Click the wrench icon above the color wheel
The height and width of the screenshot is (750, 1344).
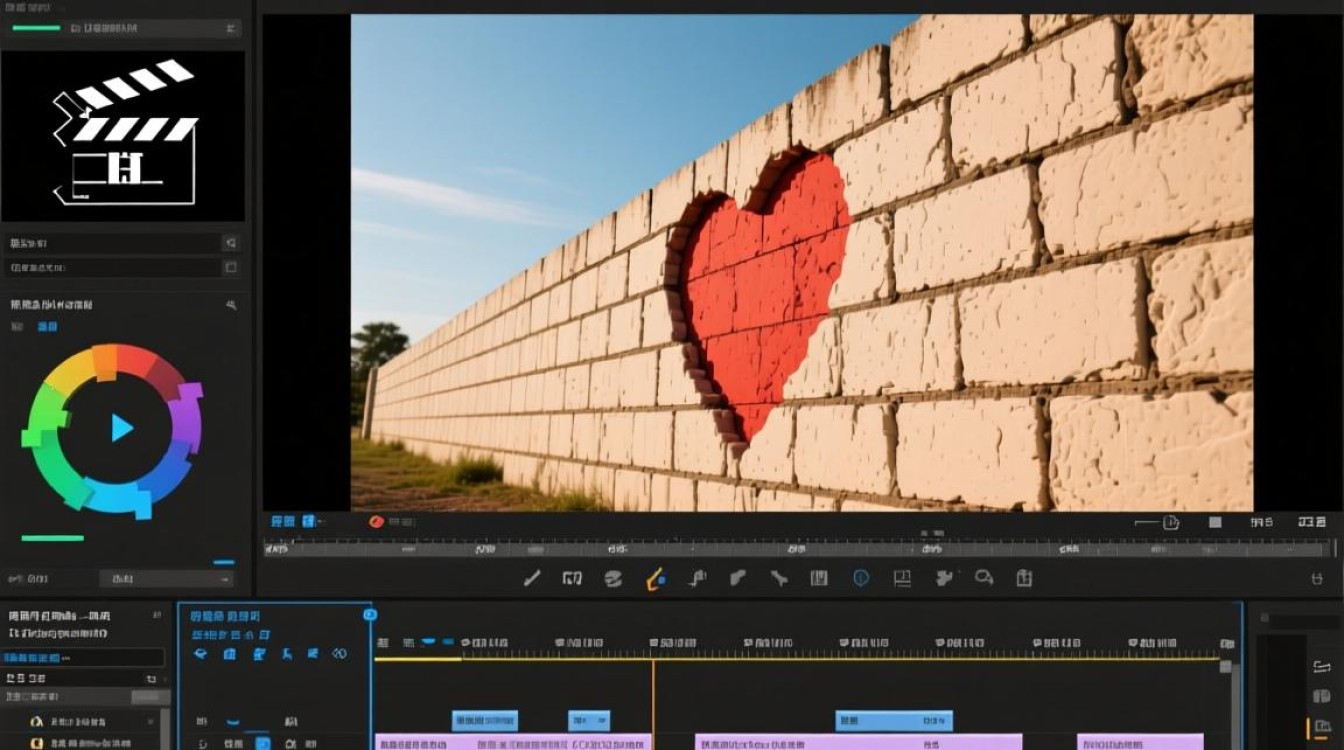point(232,305)
